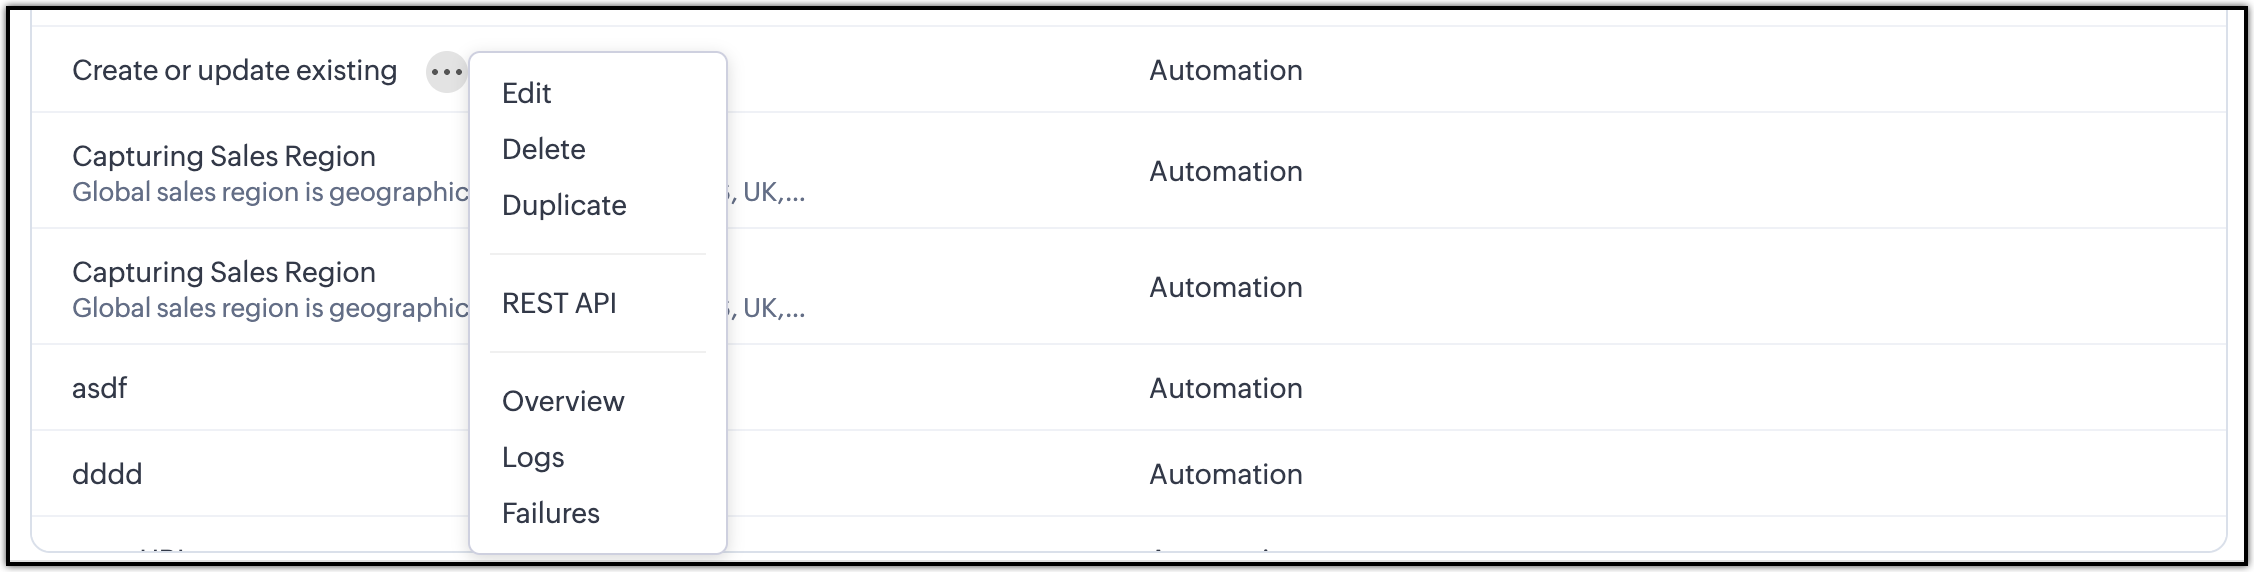Pick Duplicate from the context menu
Image resolution: width=2254 pixels, height=572 pixels.
tap(564, 205)
